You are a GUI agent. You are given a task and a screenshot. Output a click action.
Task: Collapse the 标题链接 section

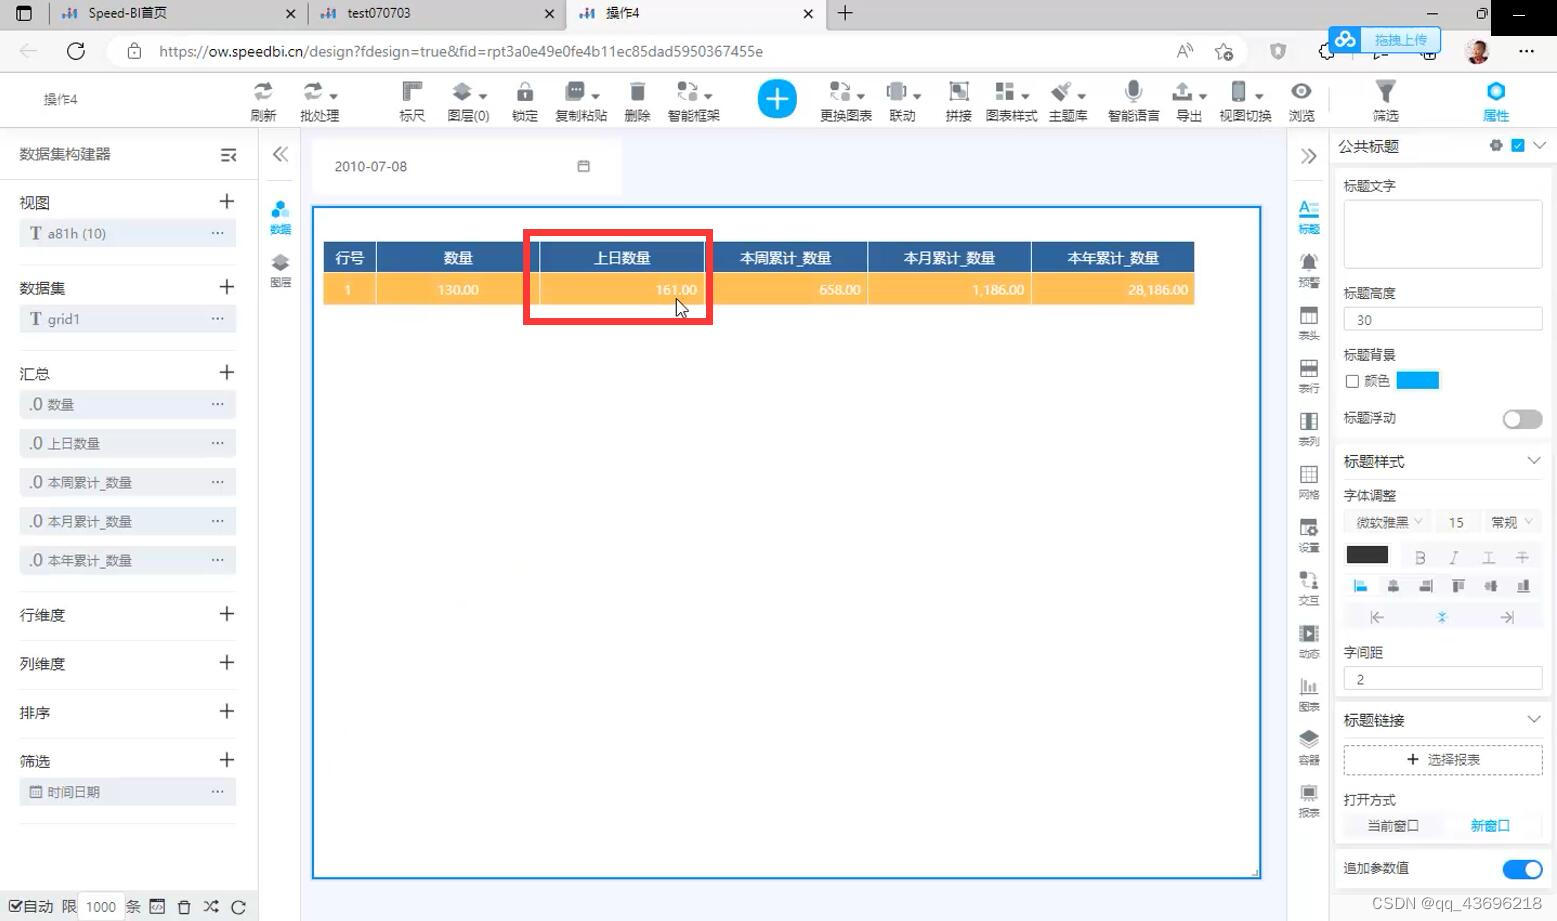point(1533,720)
